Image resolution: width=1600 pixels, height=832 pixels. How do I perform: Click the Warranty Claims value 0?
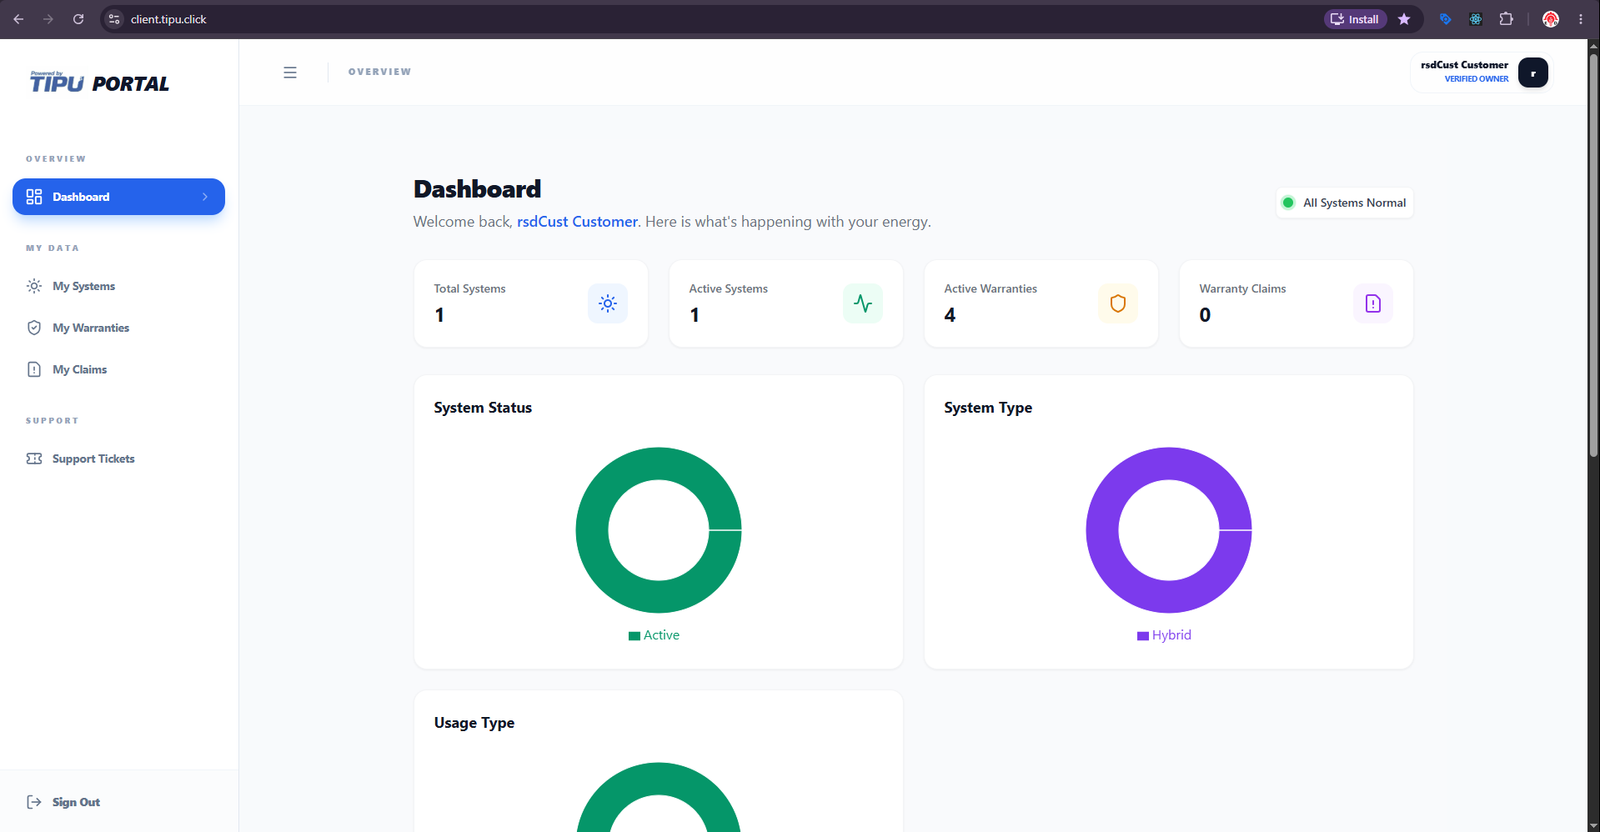(x=1205, y=315)
